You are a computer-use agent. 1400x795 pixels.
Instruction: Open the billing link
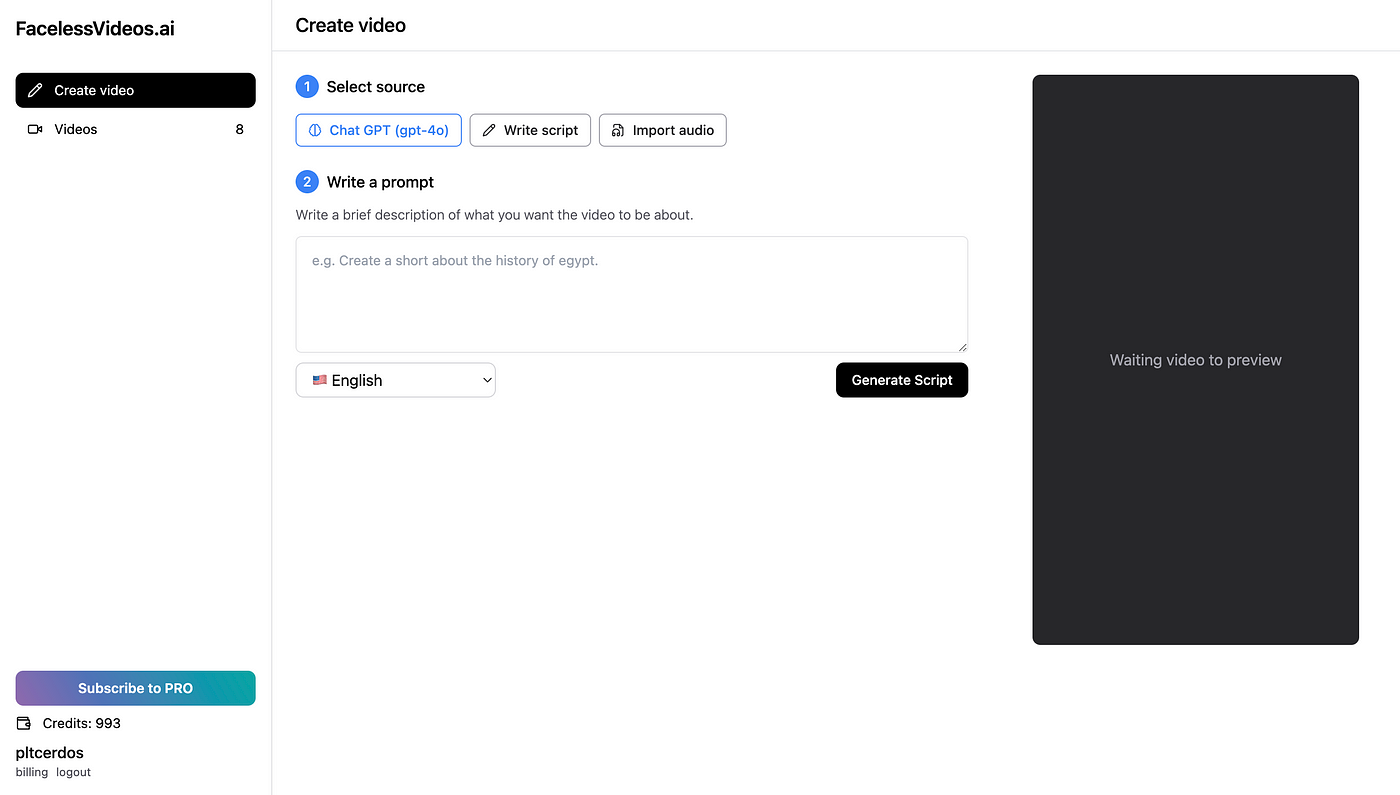coord(32,772)
